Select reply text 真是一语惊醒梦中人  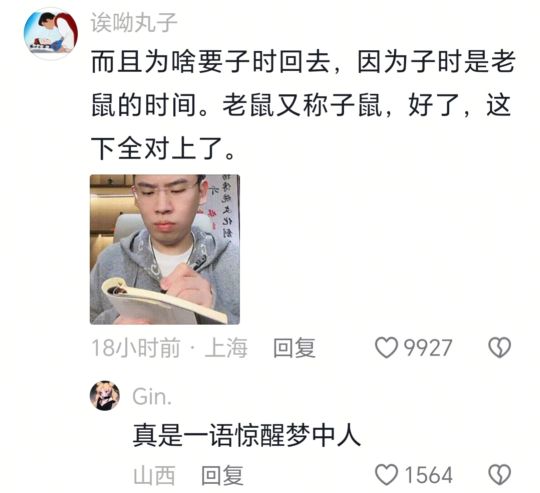(247, 435)
